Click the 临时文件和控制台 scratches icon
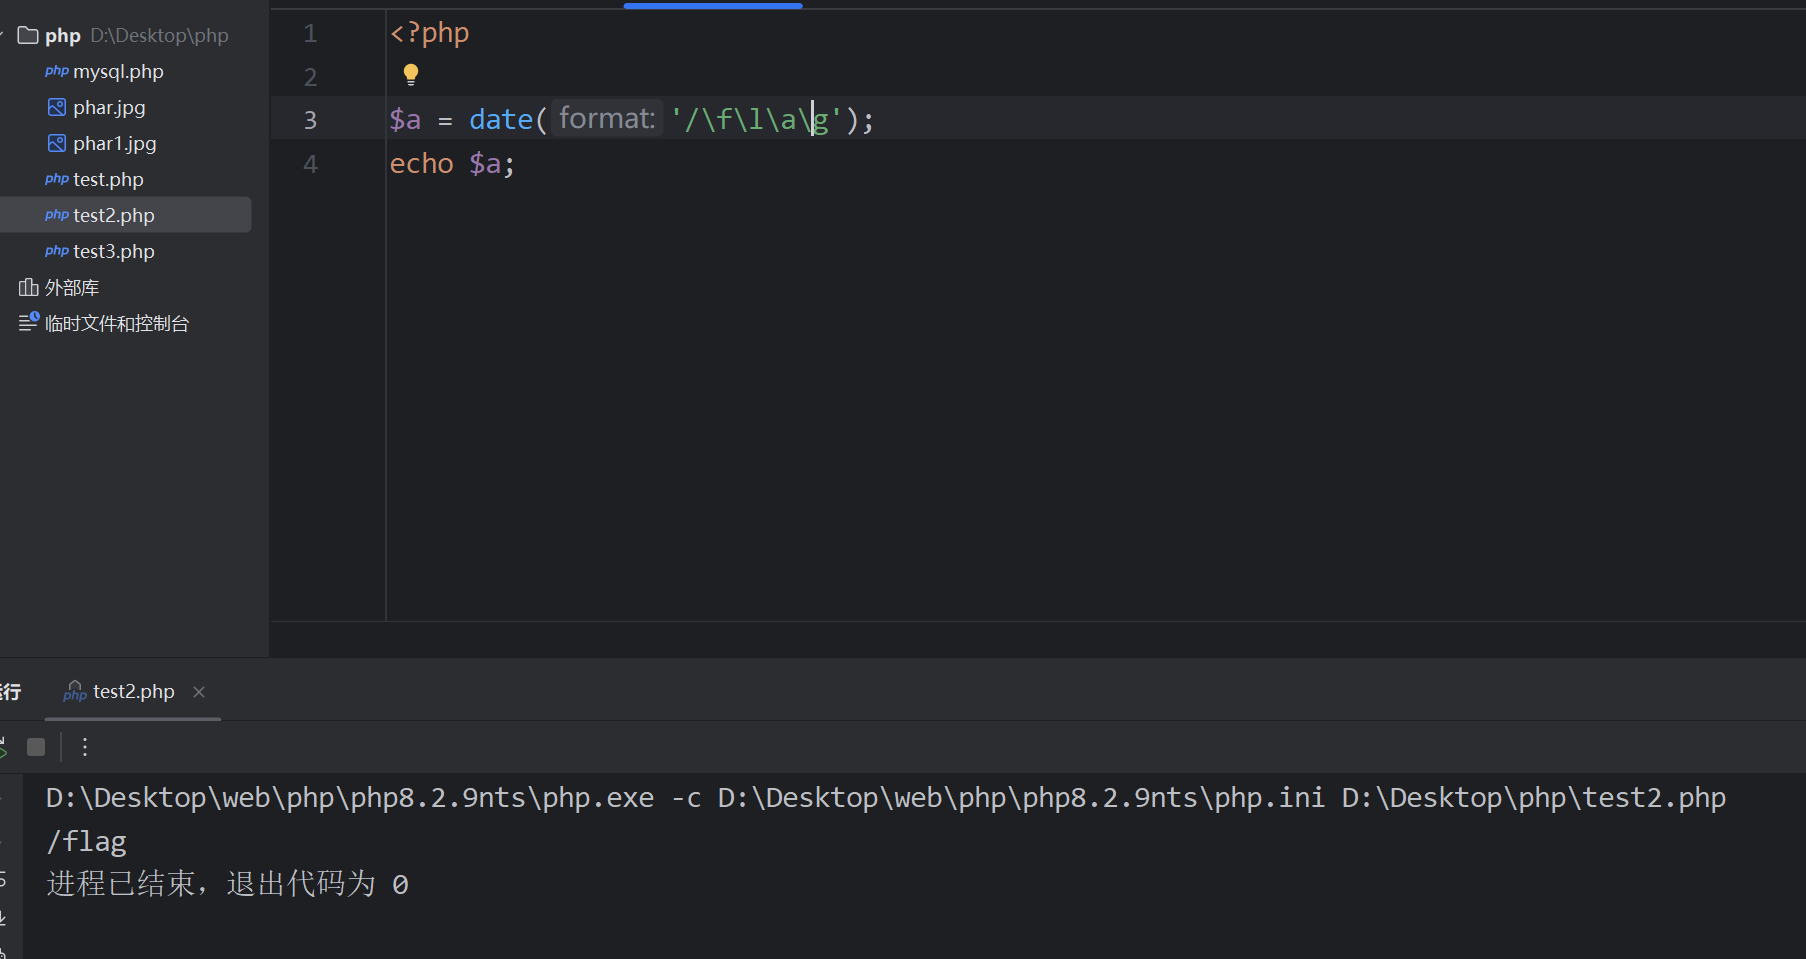 click(28, 323)
